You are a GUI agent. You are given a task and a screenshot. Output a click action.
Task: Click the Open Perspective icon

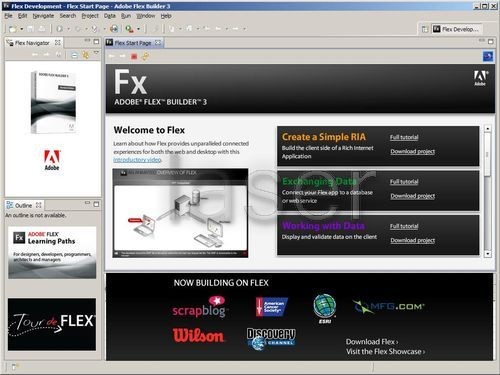pos(425,29)
